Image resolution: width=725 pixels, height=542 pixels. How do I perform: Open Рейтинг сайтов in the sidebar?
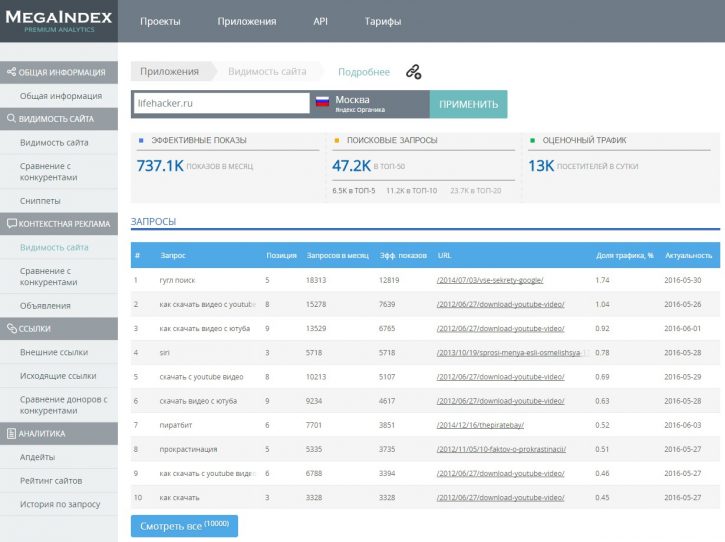[51, 480]
